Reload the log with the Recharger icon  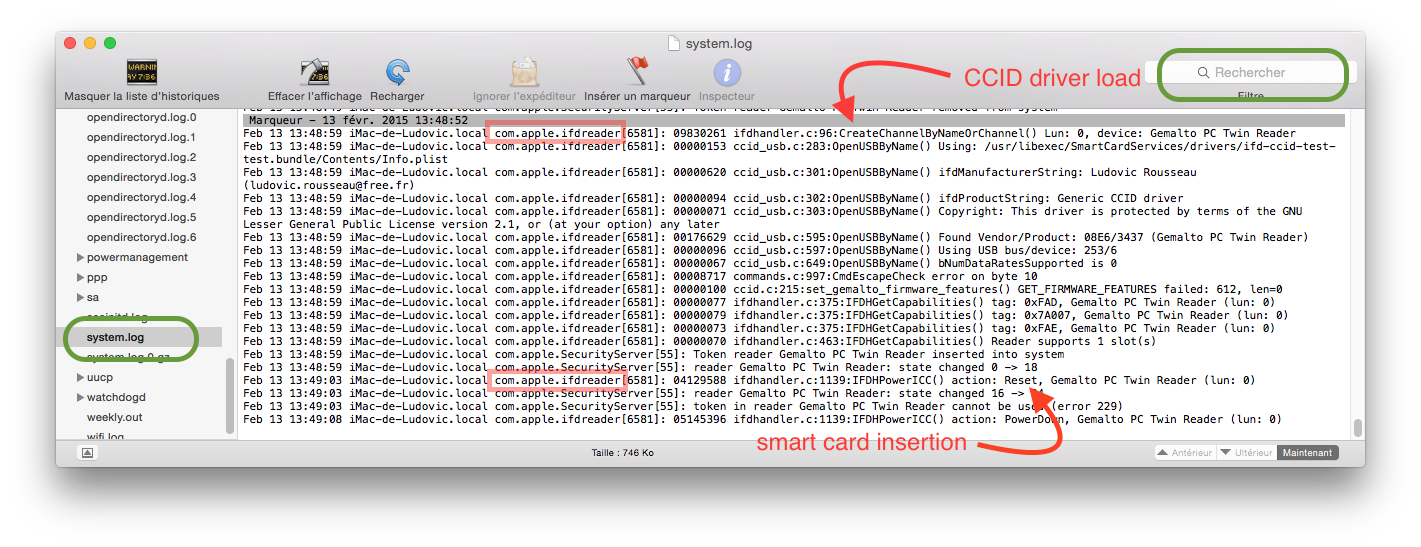(397, 72)
